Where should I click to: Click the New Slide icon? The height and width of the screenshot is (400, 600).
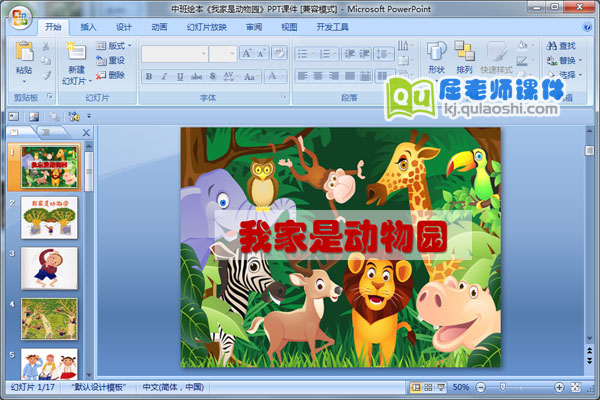76,52
